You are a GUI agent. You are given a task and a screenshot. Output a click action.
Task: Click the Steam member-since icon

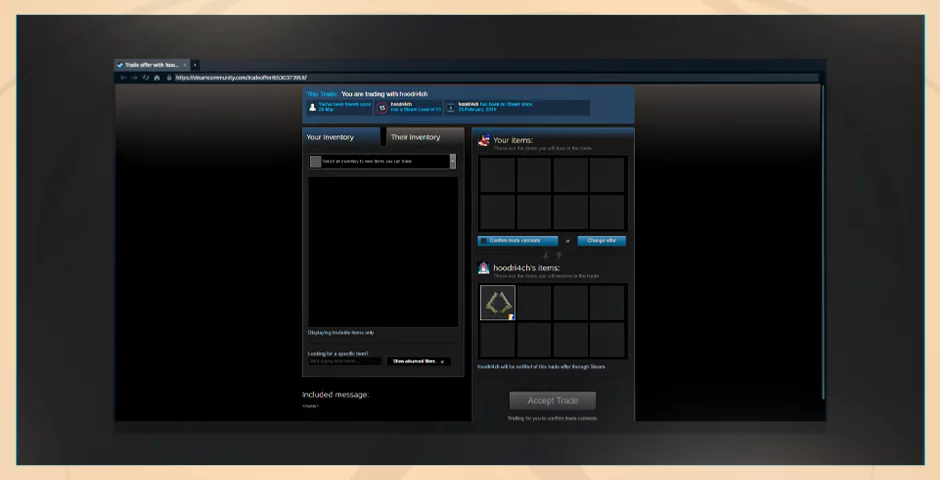450,108
